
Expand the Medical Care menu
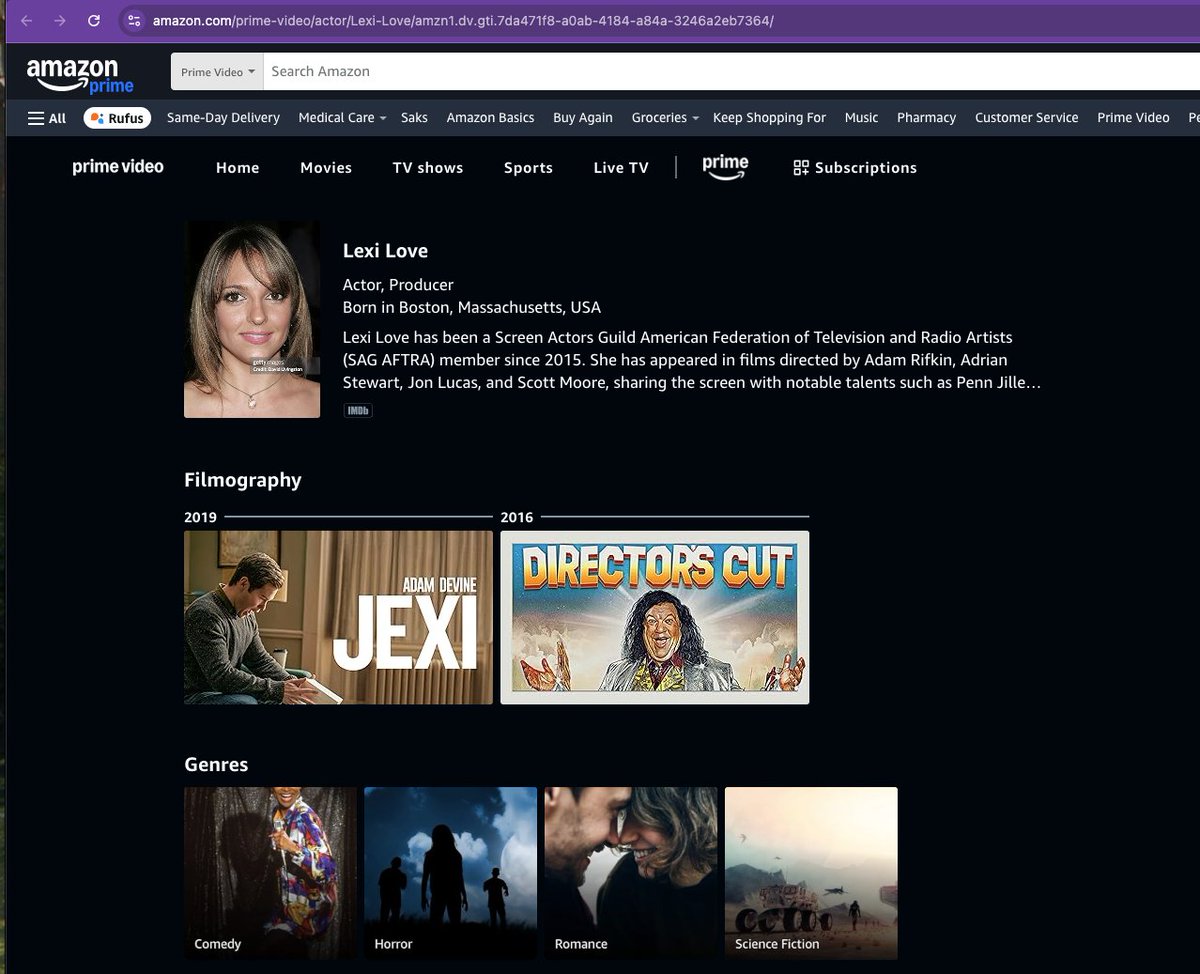point(342,118)
